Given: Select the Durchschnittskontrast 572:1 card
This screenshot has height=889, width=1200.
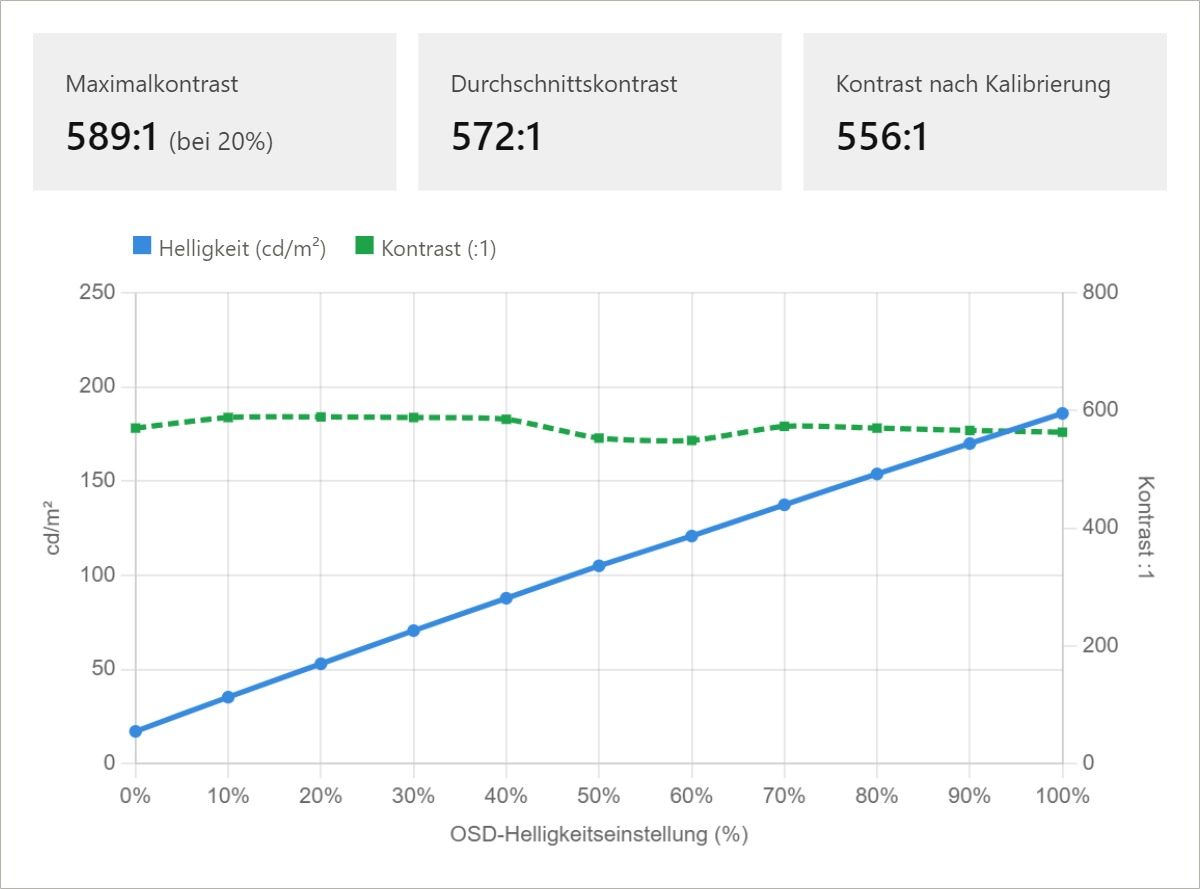Looking at the screenshot, I should (x=599, y=111).
